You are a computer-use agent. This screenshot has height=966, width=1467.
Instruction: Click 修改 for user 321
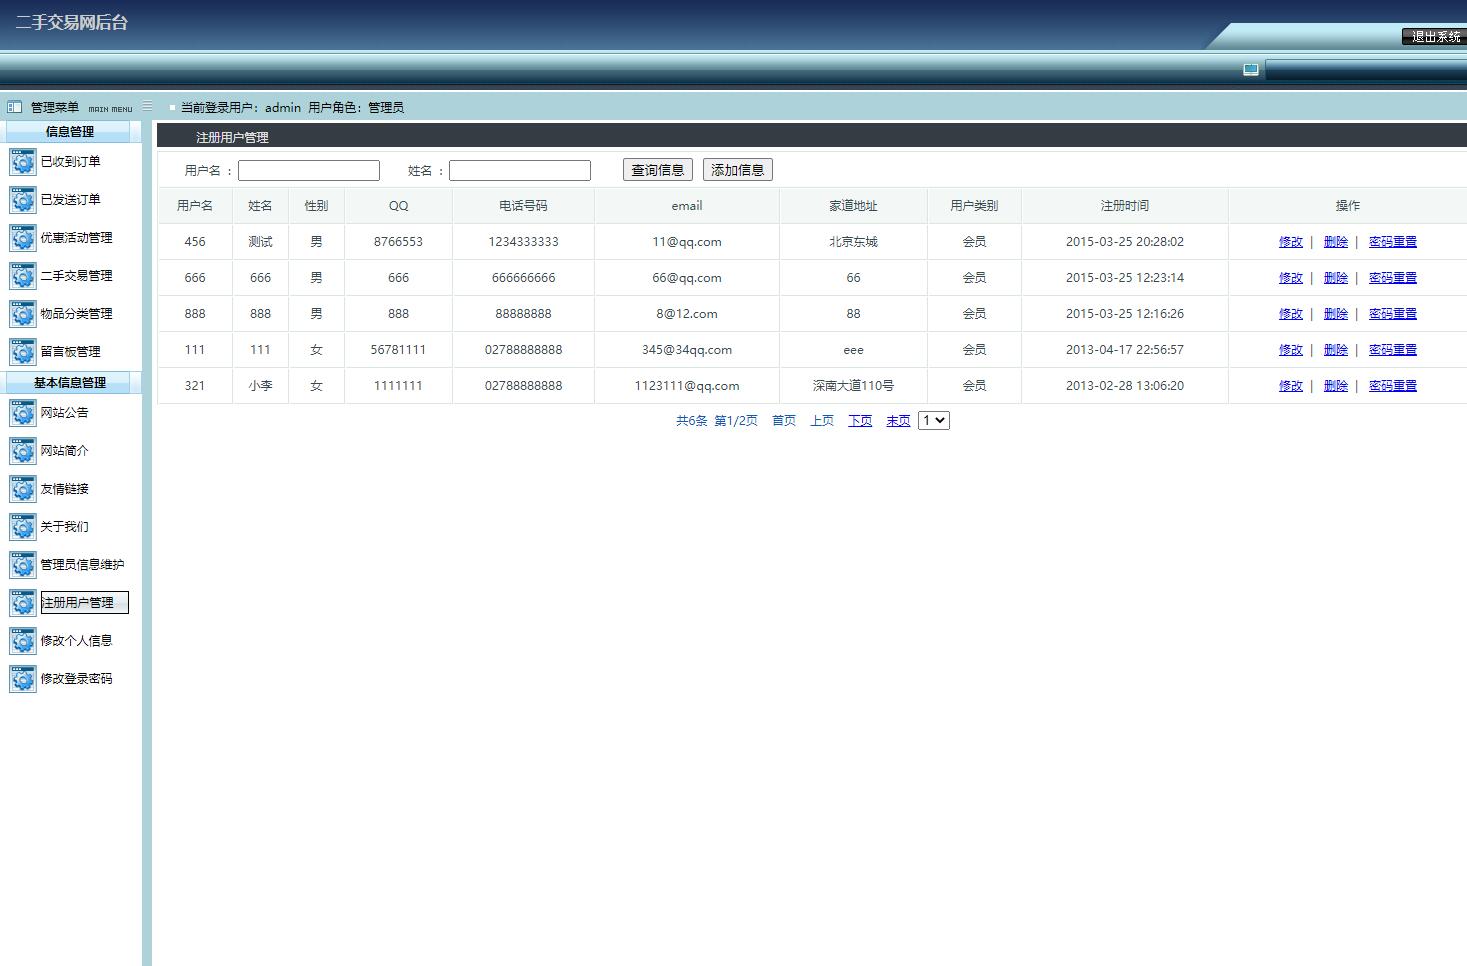click(x=1291, y=386)
